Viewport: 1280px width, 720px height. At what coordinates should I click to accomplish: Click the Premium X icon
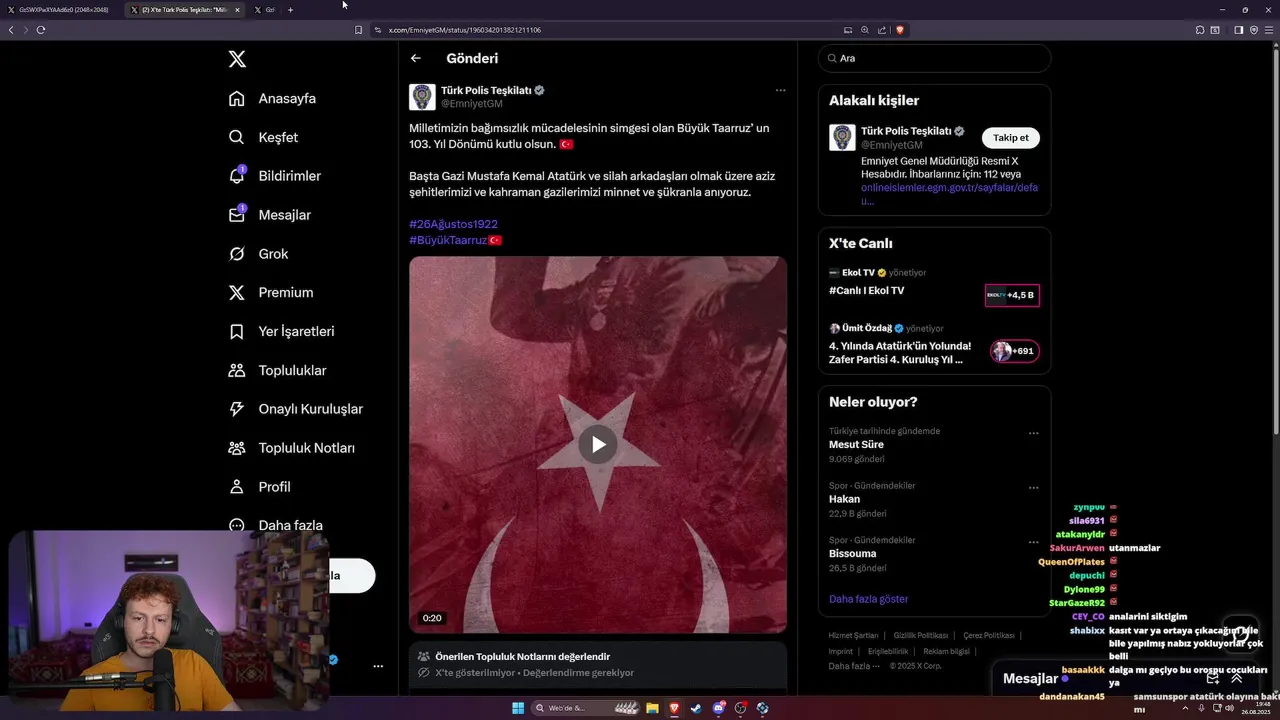tap(237, 293)
